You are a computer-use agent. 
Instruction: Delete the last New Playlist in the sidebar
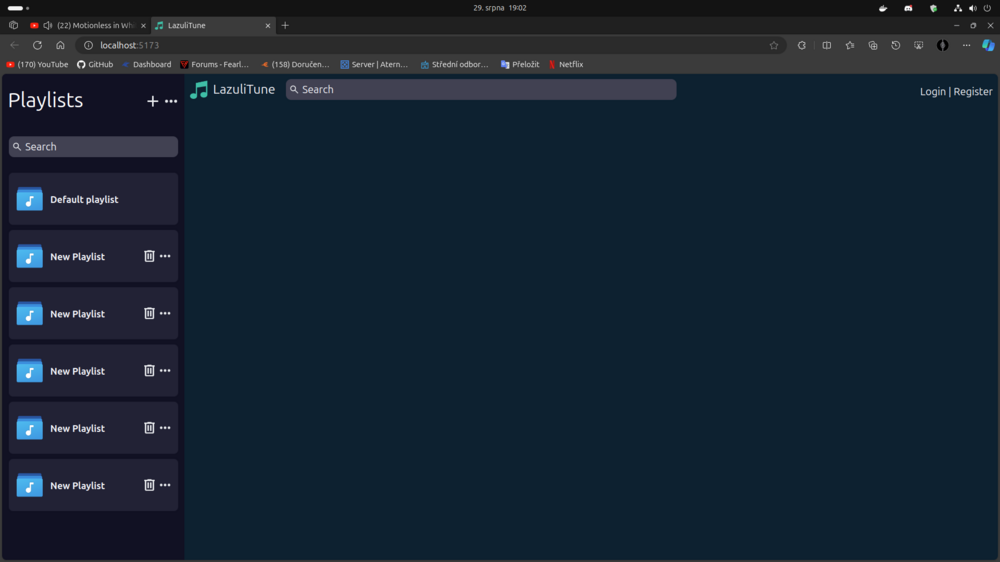pos(149,485)
